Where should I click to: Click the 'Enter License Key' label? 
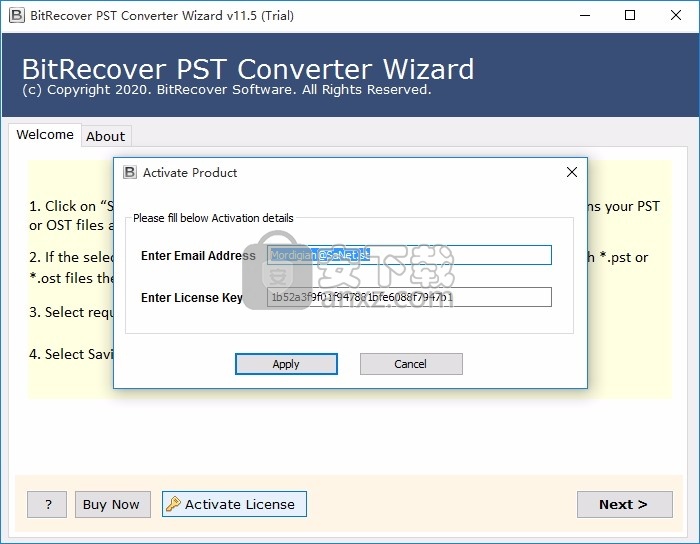coord(192,298)
